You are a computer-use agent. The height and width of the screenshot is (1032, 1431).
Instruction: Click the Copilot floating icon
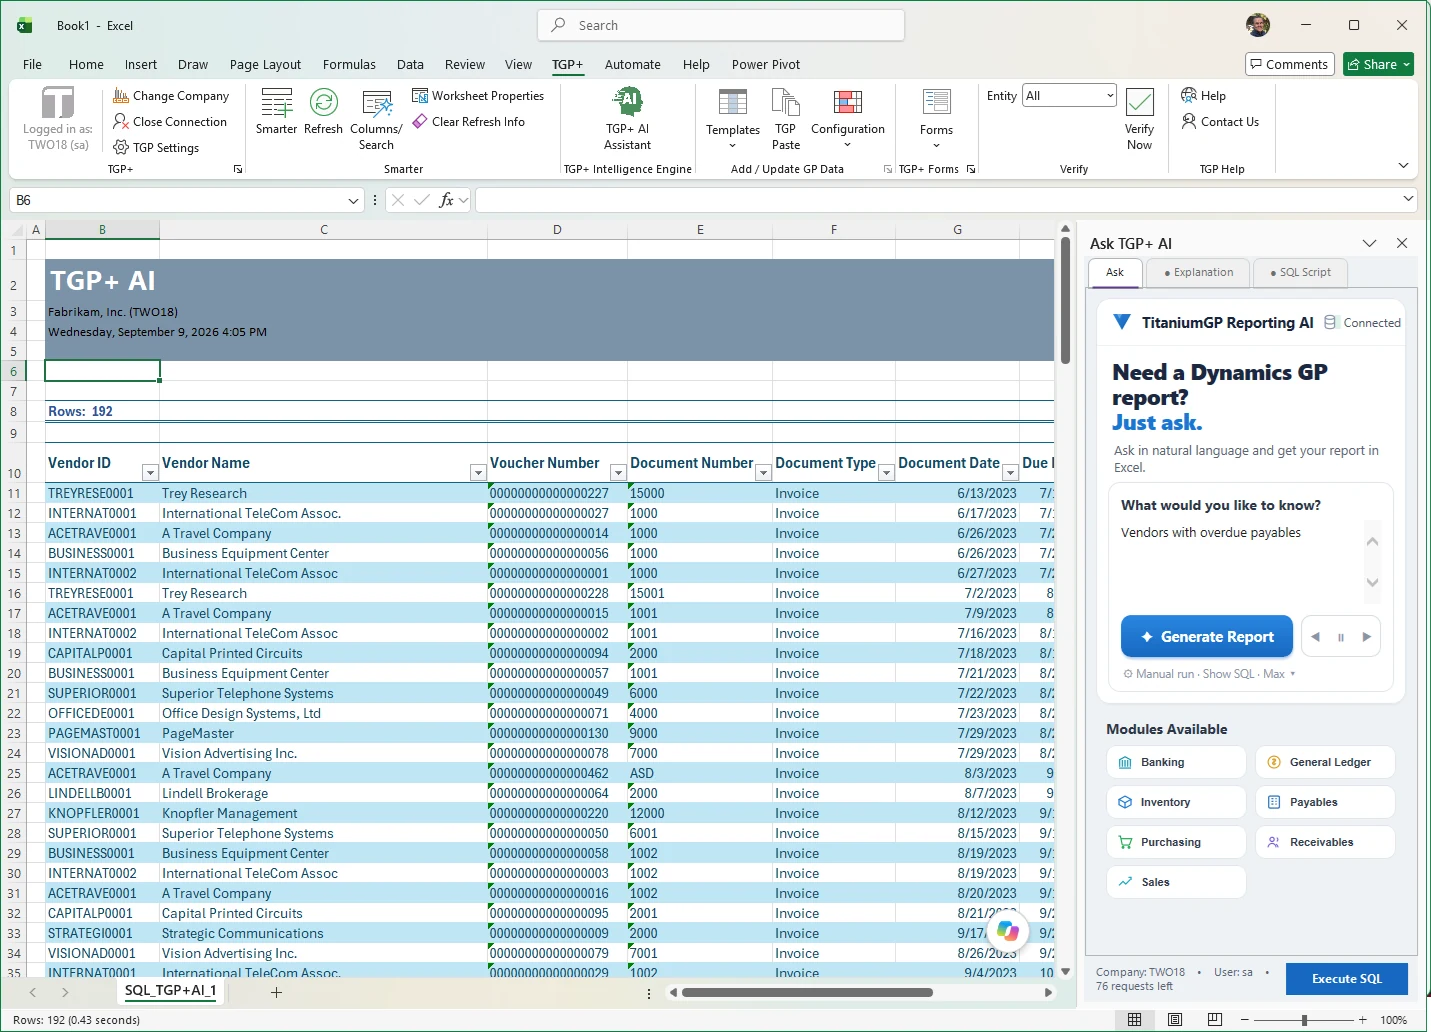coord(1008,931)
